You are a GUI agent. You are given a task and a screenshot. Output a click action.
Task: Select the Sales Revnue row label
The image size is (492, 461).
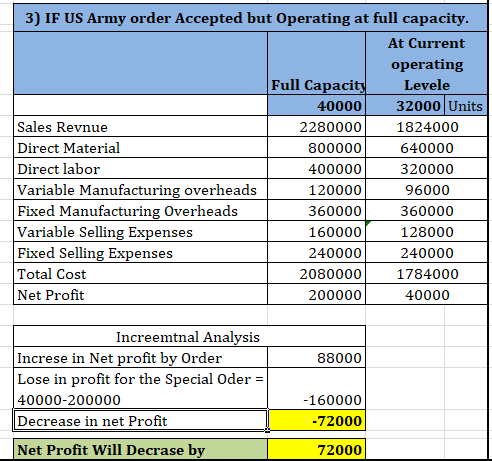(x=140, y=127)
